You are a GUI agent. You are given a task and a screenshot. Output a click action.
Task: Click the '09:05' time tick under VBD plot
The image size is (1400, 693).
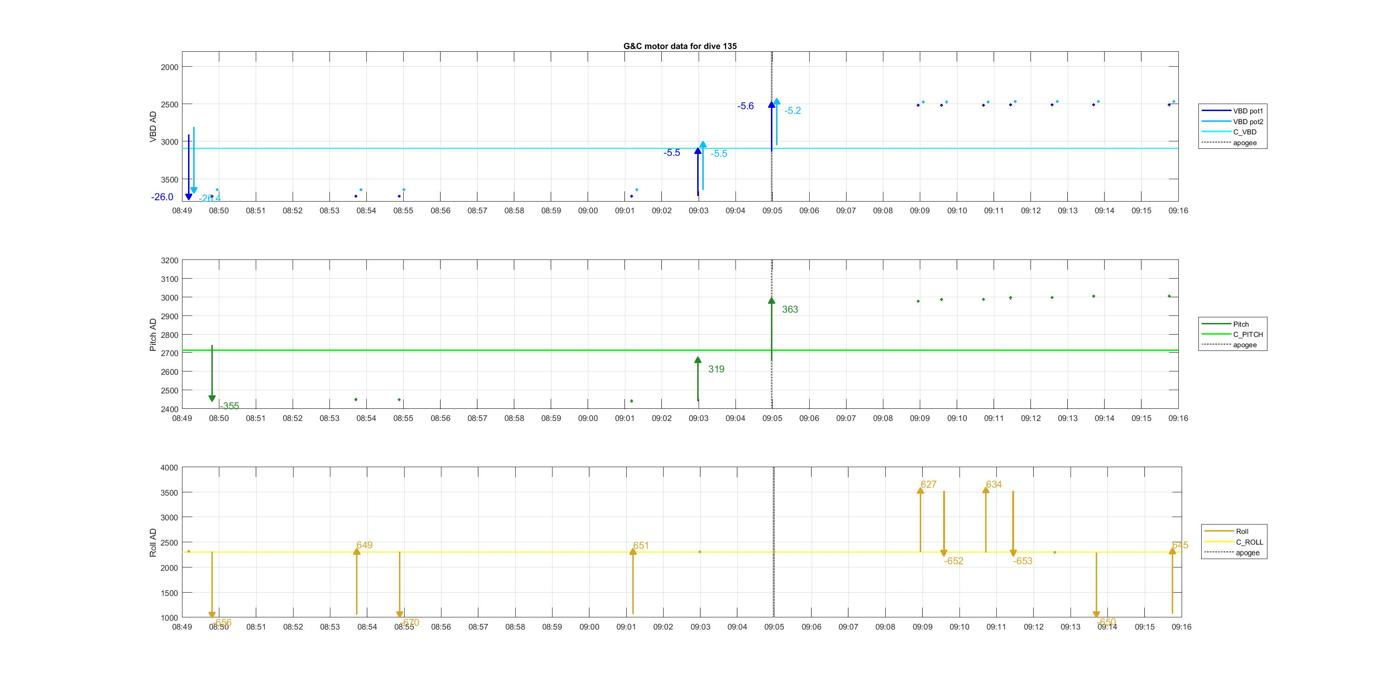pyautogui.click(x=772, y=211)
